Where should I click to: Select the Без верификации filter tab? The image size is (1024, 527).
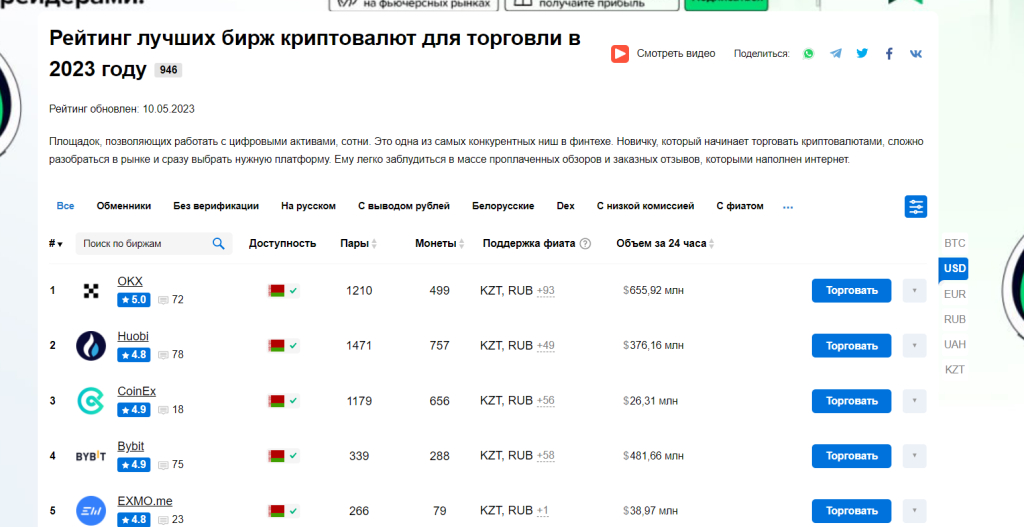pyautogui.click(x=216, y=206)
